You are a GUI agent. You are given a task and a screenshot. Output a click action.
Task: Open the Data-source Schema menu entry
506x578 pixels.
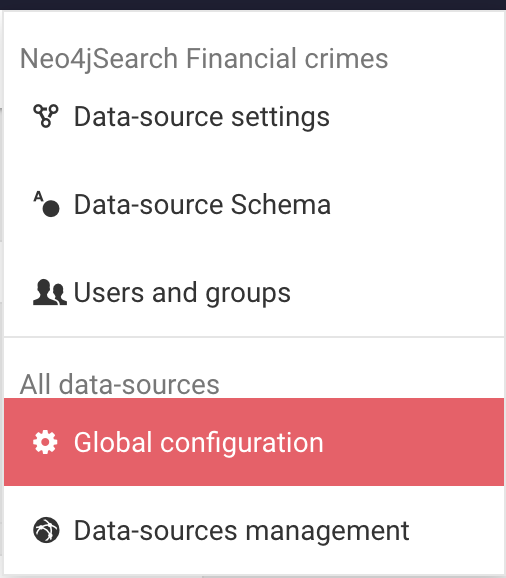pos(254,205)
